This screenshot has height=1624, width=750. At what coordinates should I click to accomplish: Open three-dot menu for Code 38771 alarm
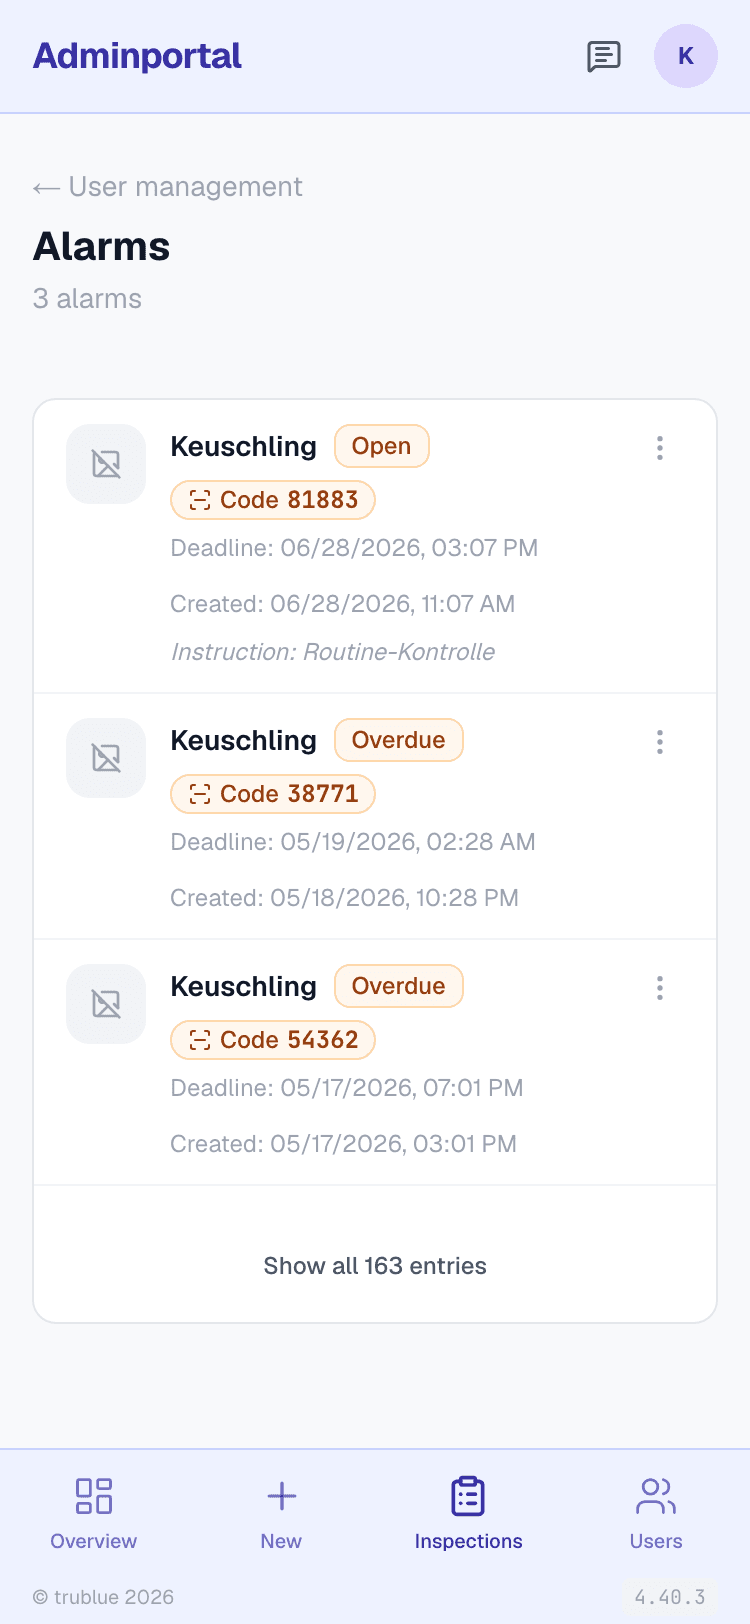point(660,742)
